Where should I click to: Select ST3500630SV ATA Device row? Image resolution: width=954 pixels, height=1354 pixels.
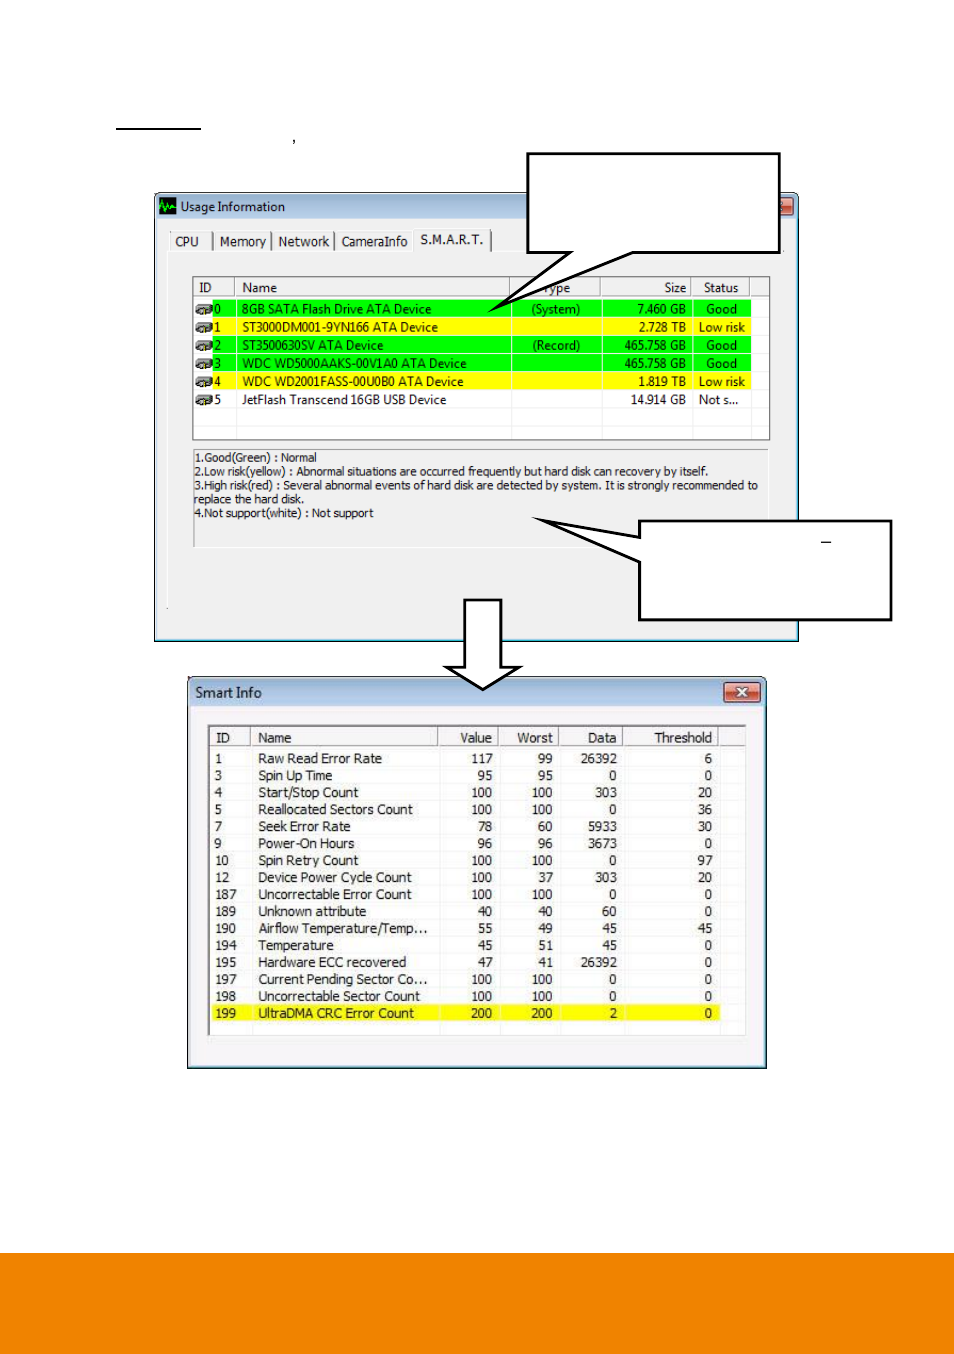click(472, 345)
